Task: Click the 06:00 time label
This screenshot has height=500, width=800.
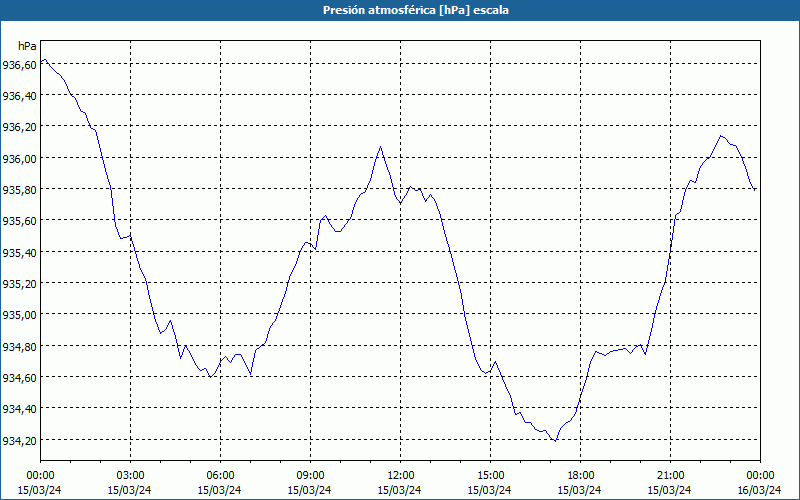Action: tap(220, 476)
